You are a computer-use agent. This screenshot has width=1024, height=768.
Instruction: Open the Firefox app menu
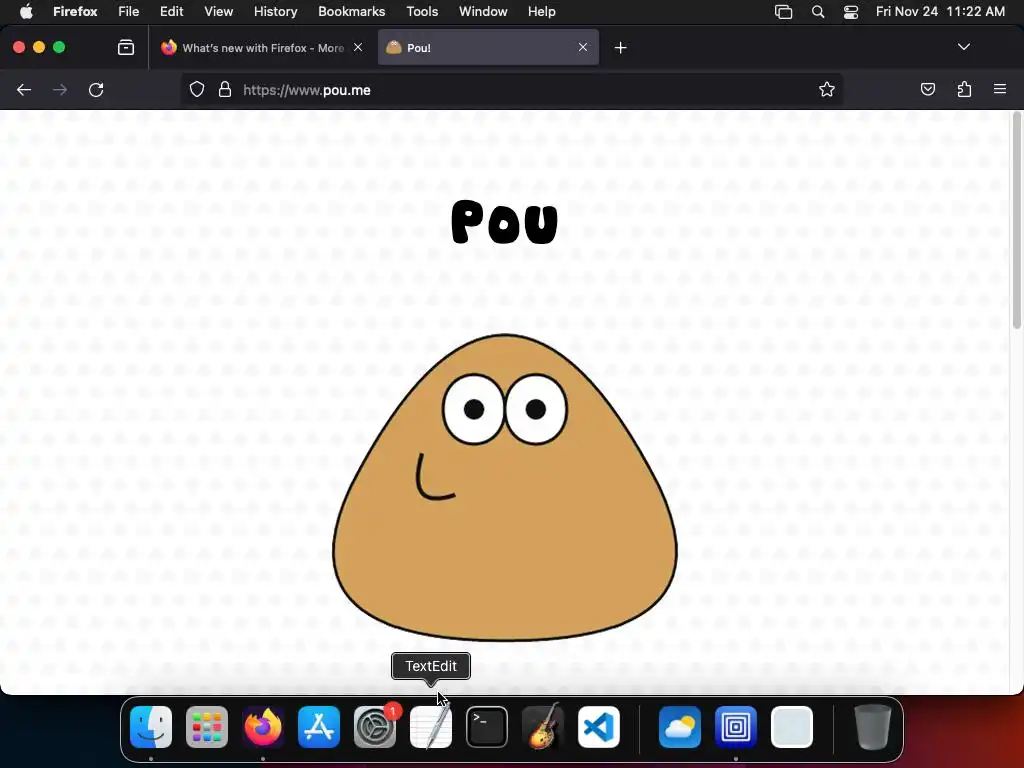[75, 11]
